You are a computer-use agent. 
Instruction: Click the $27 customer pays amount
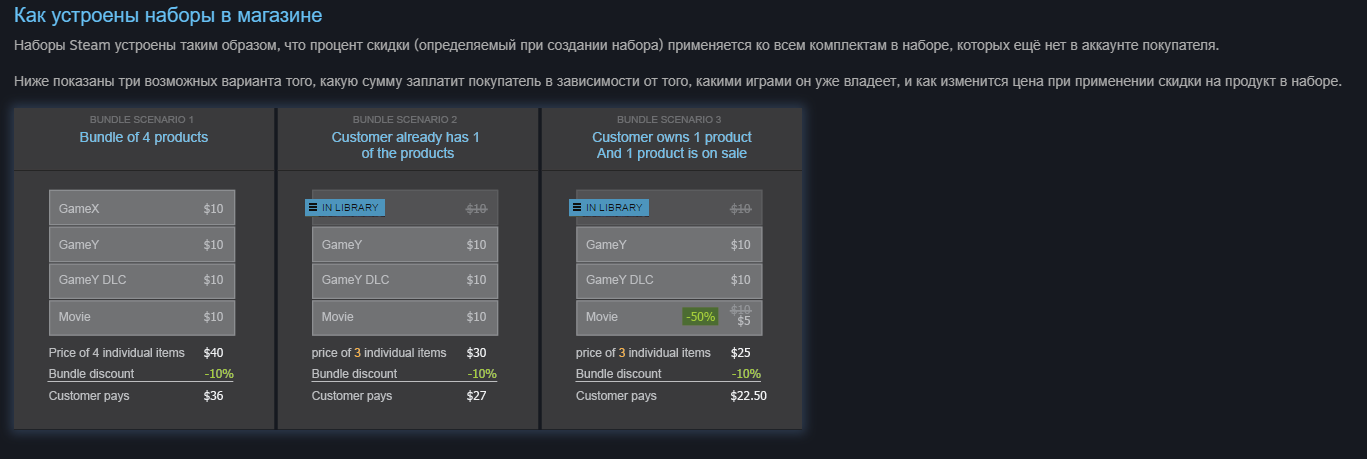click(476, 396)
